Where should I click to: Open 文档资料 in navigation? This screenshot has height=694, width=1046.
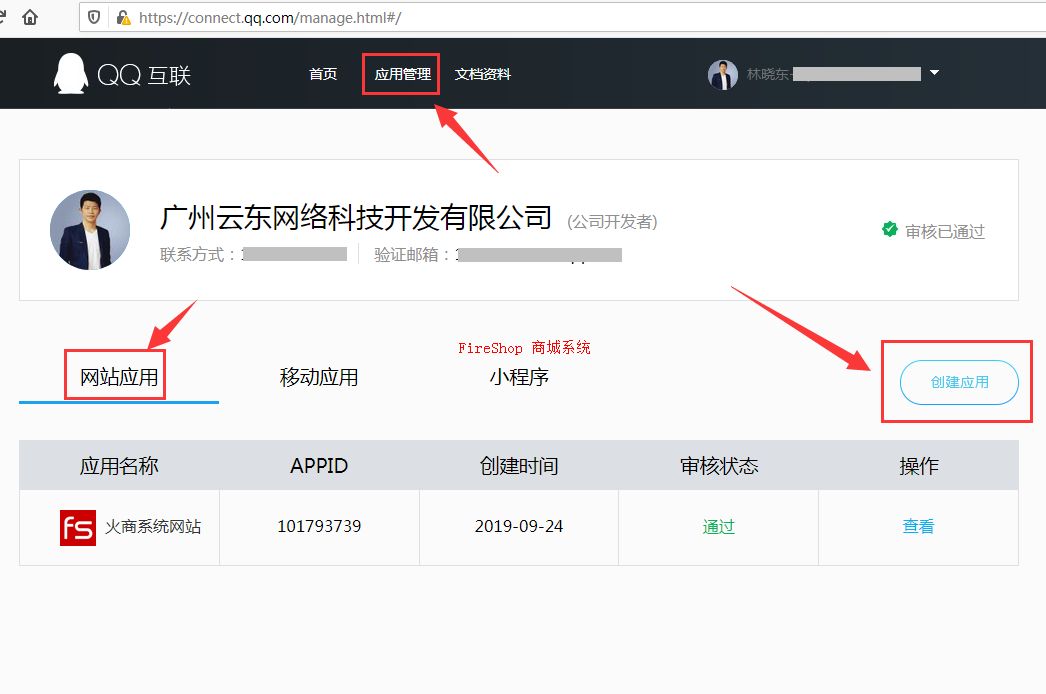tap(482, 74)
